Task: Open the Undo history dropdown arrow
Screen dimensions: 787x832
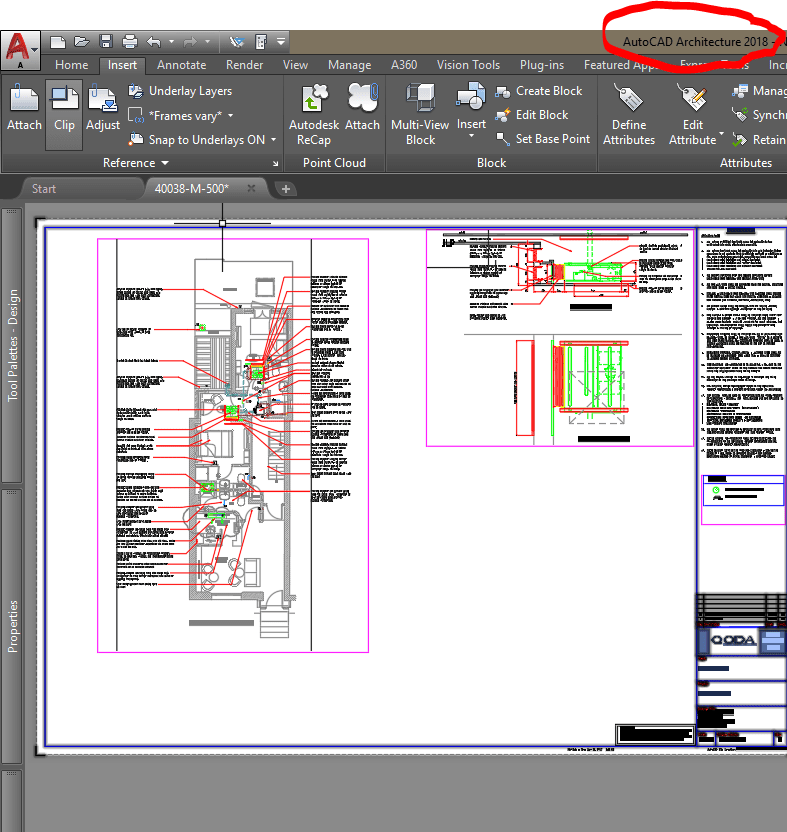Action: coord(171,42)
